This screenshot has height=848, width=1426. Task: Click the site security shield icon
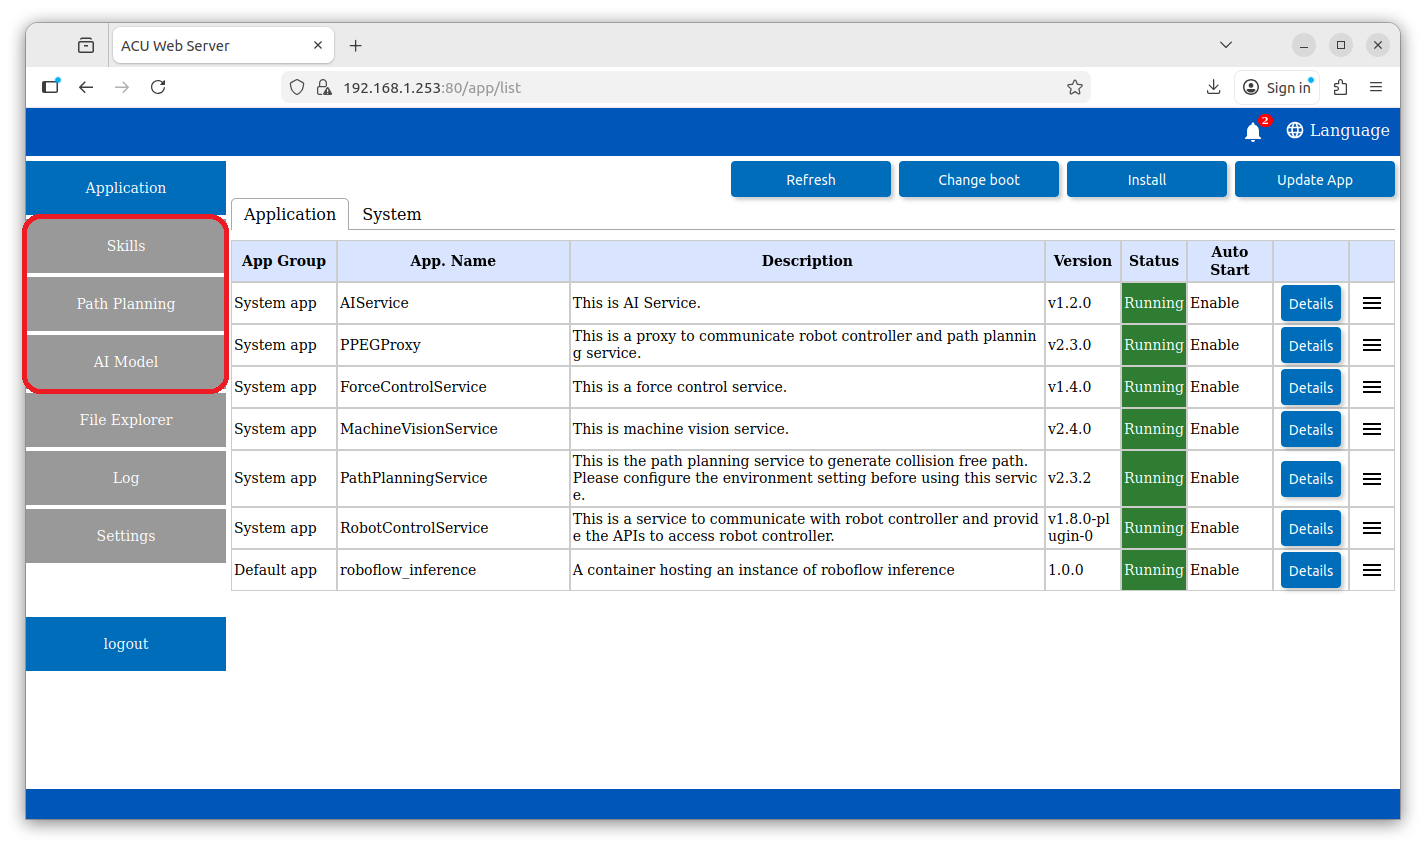pos(297,87)
